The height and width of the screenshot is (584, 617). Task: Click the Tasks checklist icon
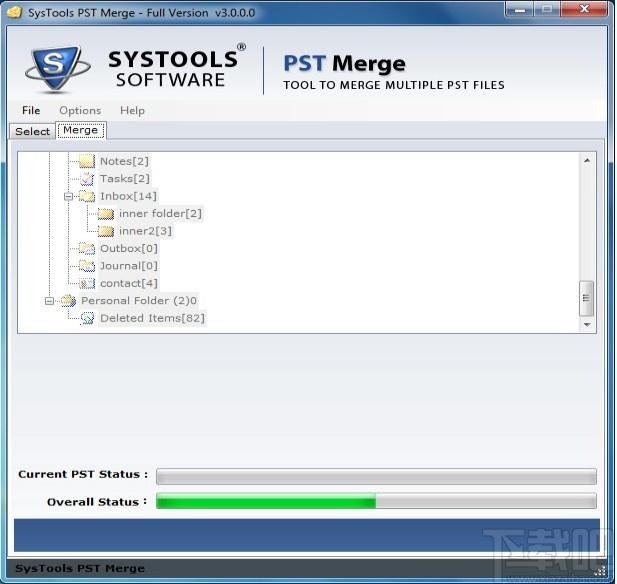[87, 179]
